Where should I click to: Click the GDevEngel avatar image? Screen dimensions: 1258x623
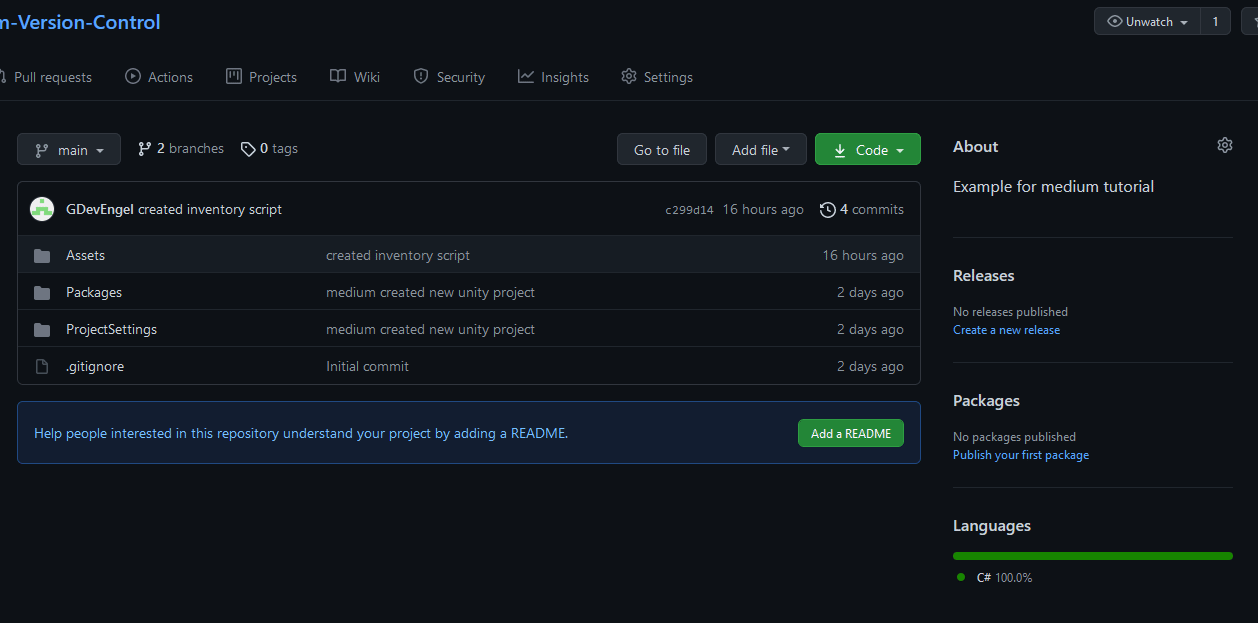[x=42, y=209]
